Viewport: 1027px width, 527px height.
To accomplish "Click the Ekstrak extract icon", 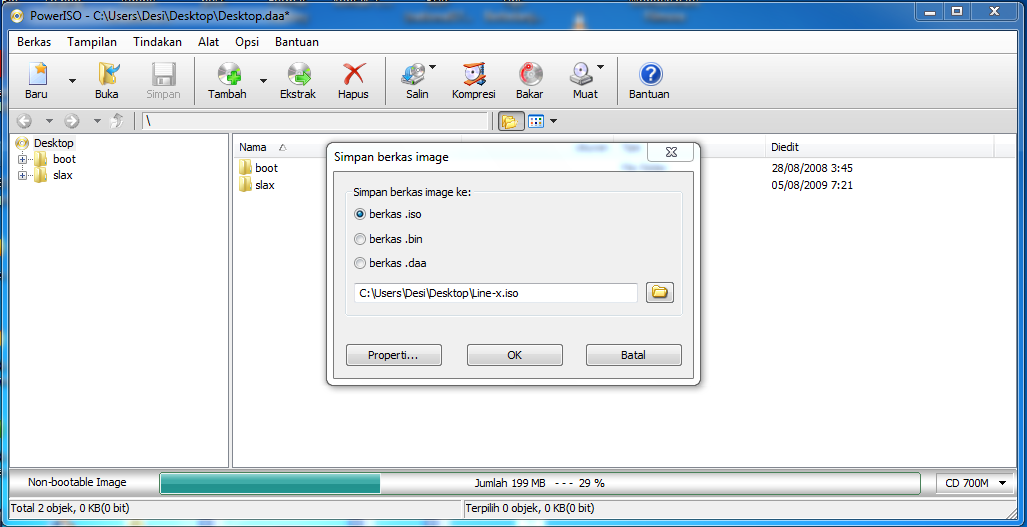I will coord(299,75).
